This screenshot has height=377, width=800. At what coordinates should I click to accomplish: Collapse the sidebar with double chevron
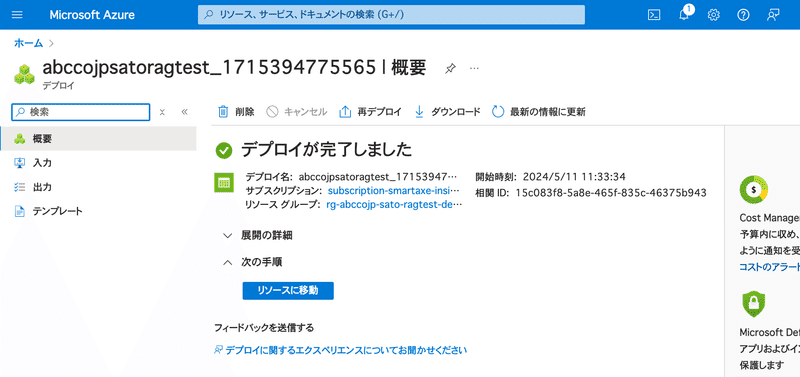[x=185, y=112]
